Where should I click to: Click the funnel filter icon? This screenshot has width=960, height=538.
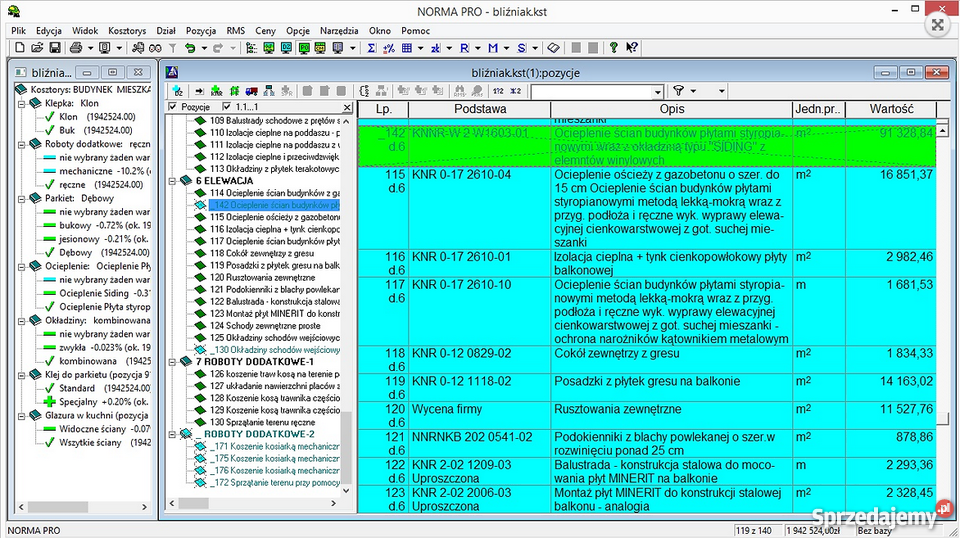(x=678, y=91)
